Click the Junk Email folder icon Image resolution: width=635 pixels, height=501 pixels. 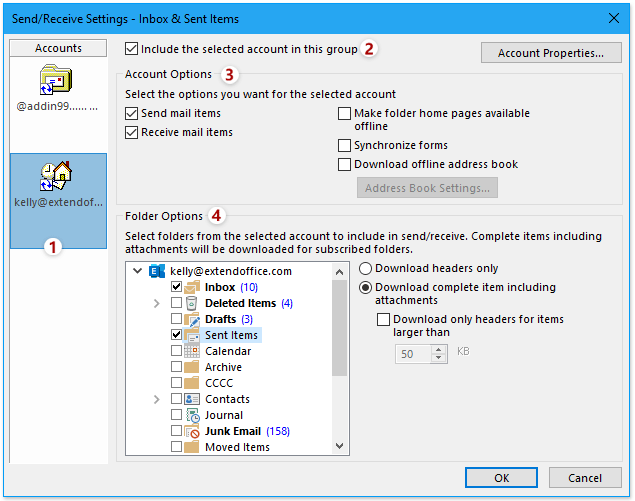[x=193, y=431]
